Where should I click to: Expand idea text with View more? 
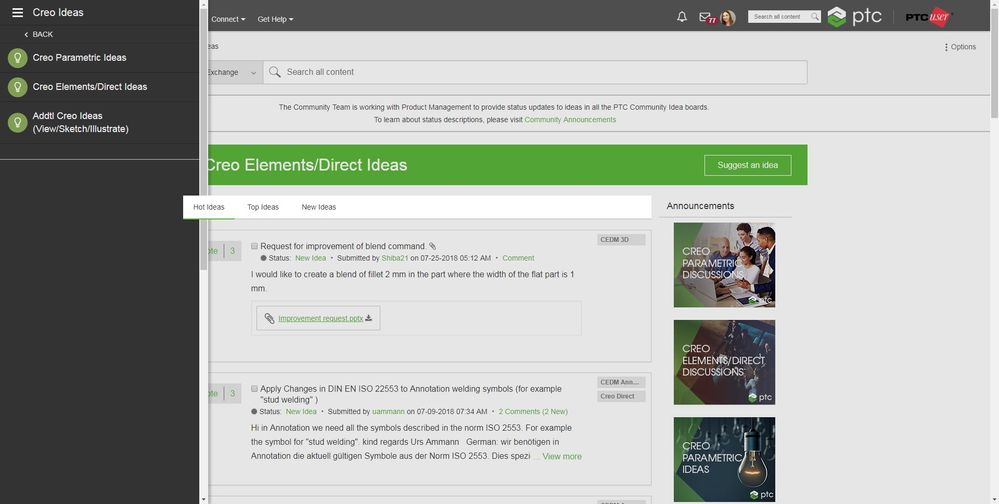[562, 456]
